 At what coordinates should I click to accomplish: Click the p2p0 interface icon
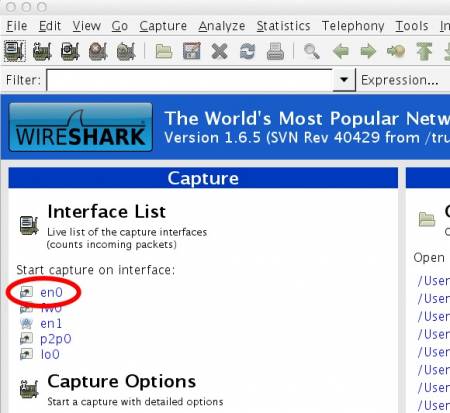pos(26,339)
